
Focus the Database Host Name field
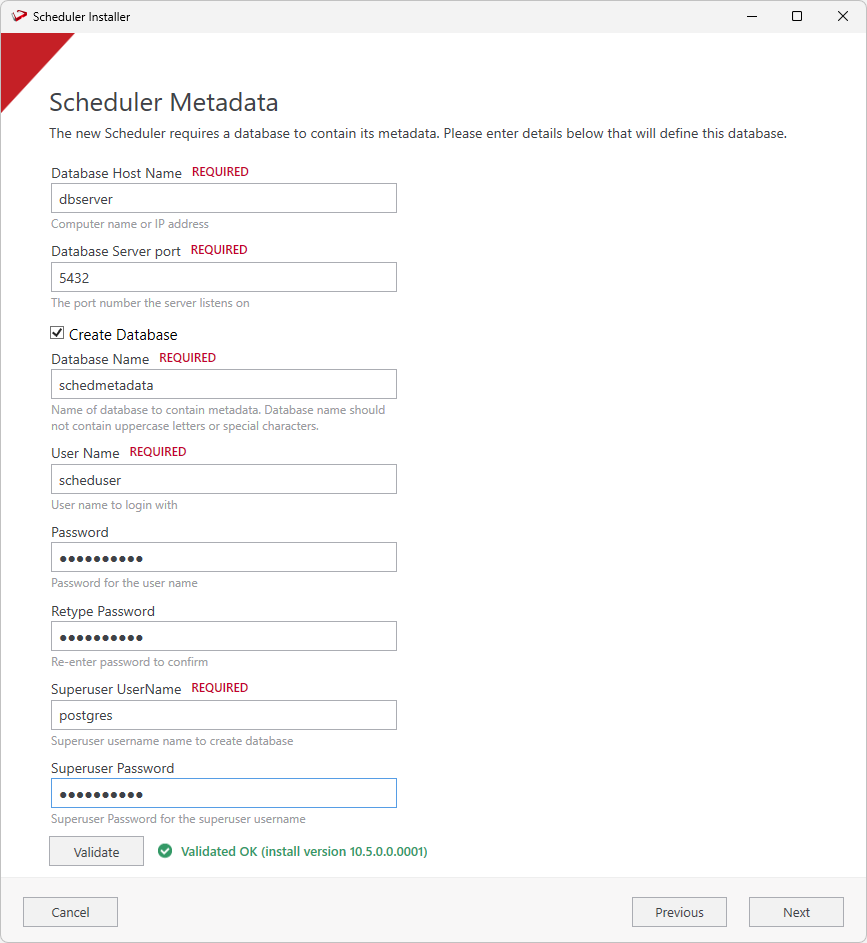coord(224,199)
